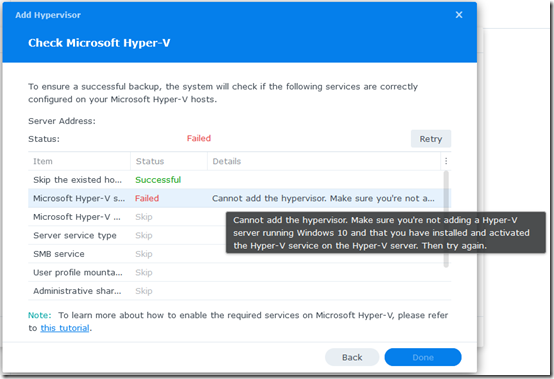Click the Skip status for Administrative shar...
The image size is (554, 379).
(144, 291)
